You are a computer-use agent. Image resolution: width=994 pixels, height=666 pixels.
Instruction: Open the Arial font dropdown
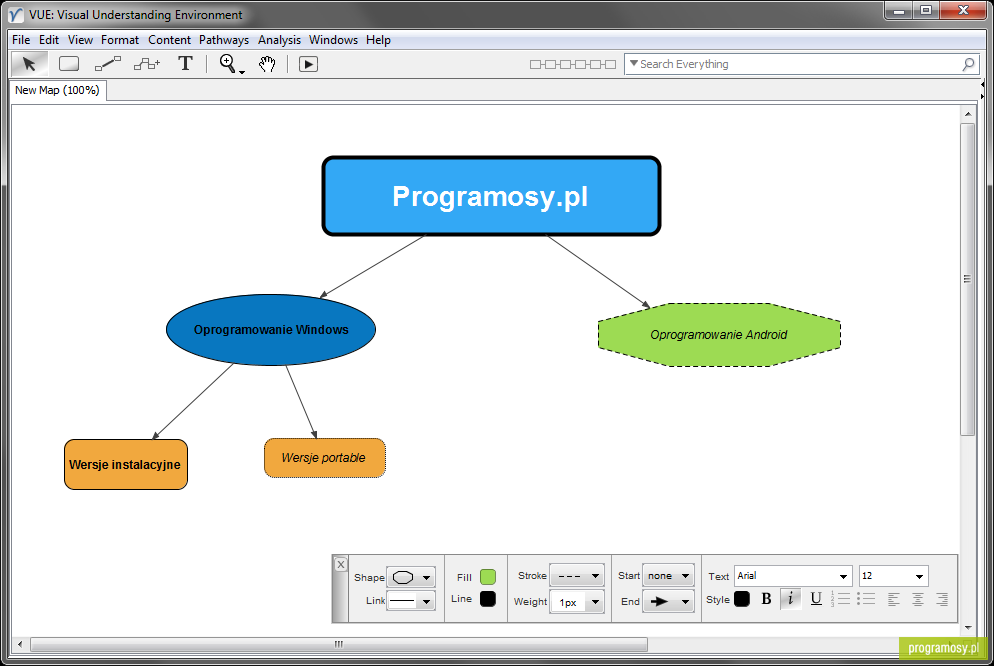(x=792, y=576)
